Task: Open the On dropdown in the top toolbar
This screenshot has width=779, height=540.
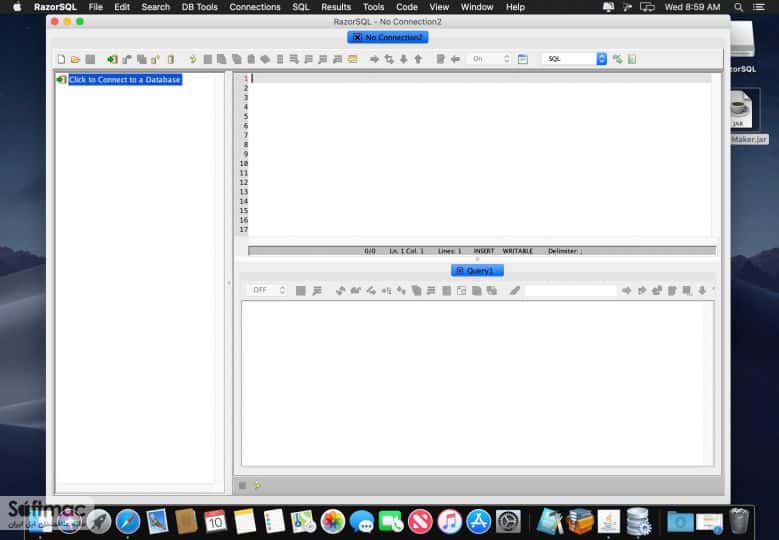Action: click(x=490, y=59)
